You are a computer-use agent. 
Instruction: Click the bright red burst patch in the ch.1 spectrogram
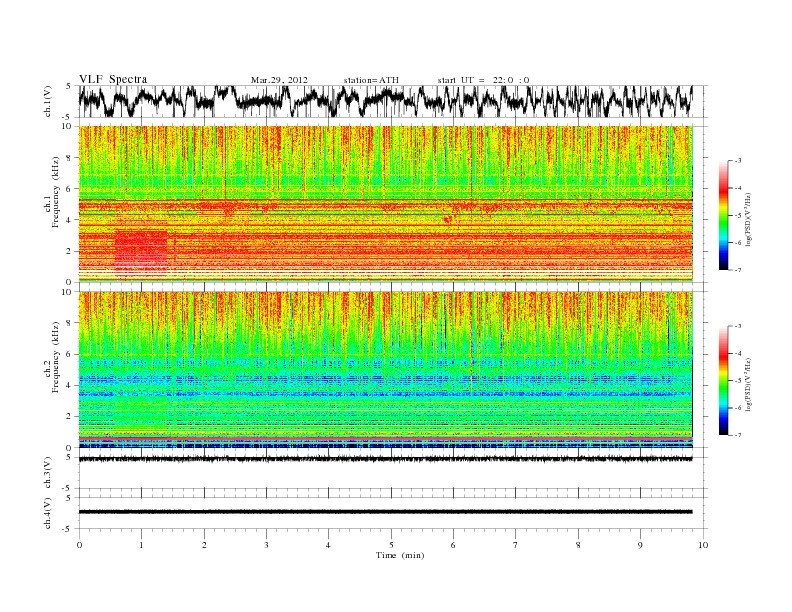[141, 249]
